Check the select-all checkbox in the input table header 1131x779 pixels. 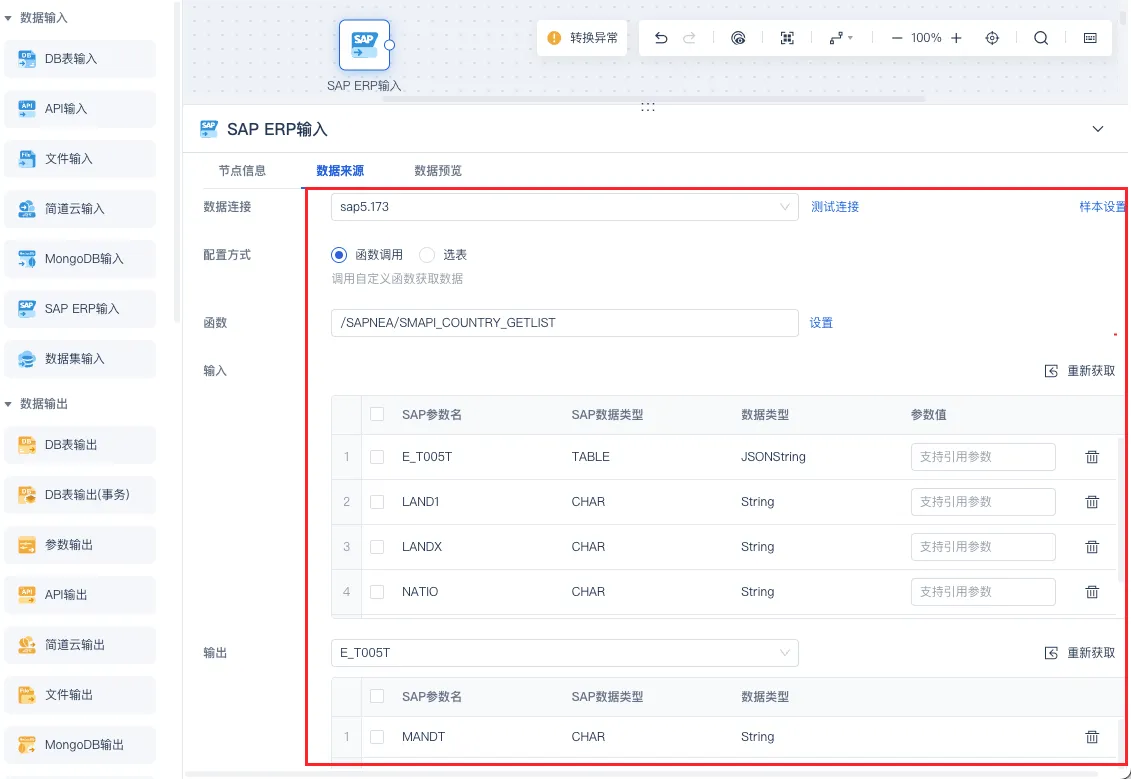coord(377,414)
